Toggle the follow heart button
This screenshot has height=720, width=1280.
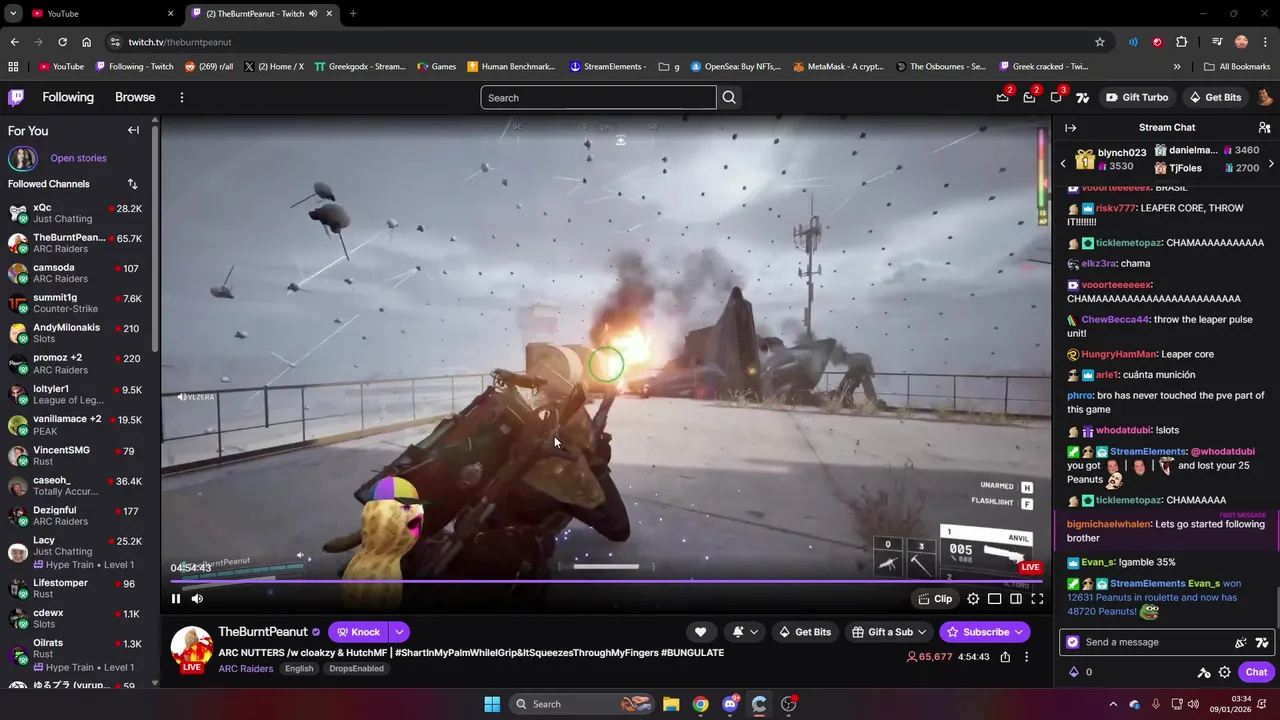tap(700, 632)
